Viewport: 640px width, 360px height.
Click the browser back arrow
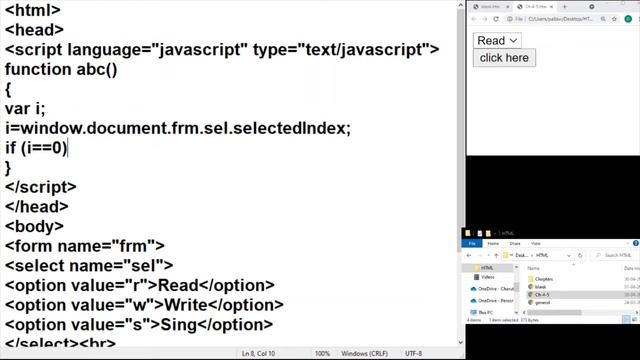474,19
